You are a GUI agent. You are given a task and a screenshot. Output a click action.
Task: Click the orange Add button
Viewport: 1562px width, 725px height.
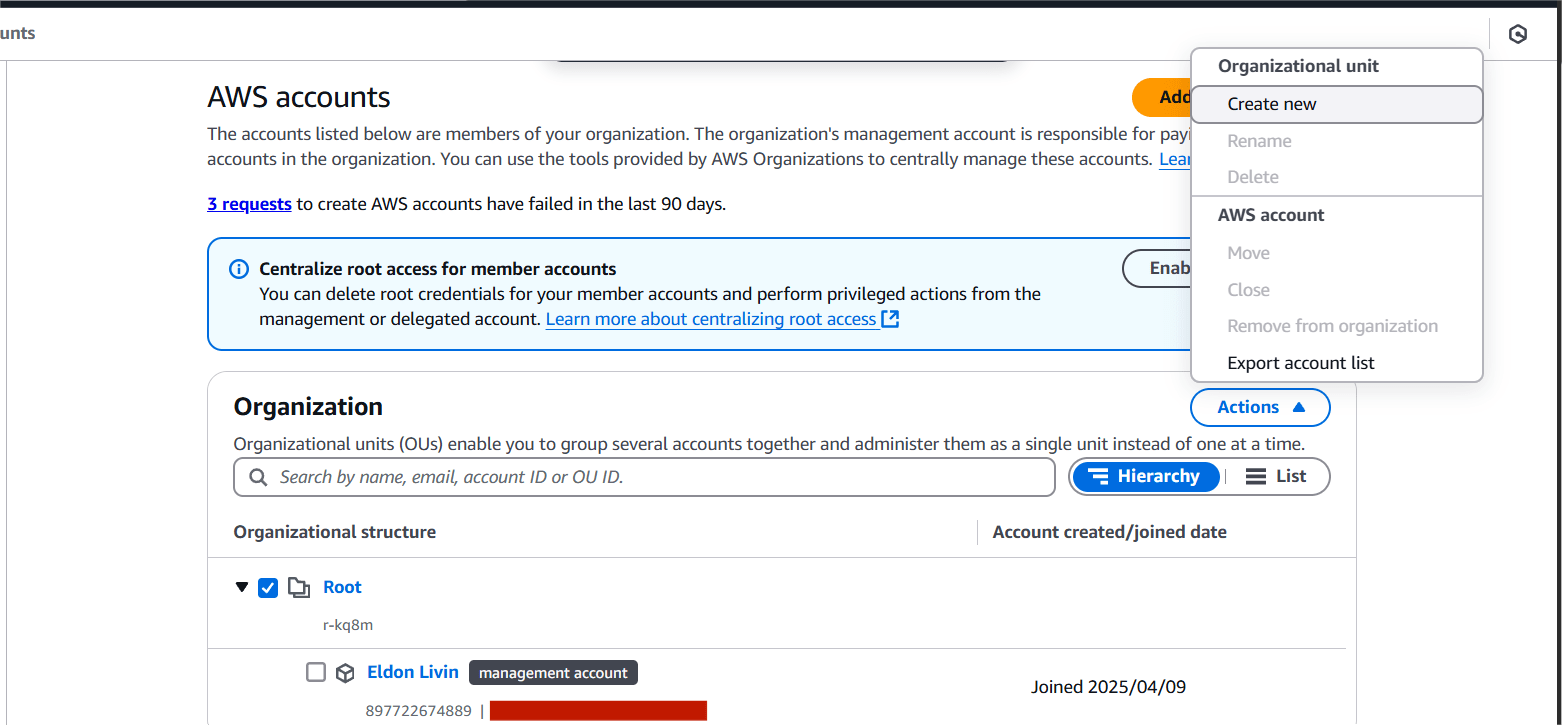(1162, 97)
